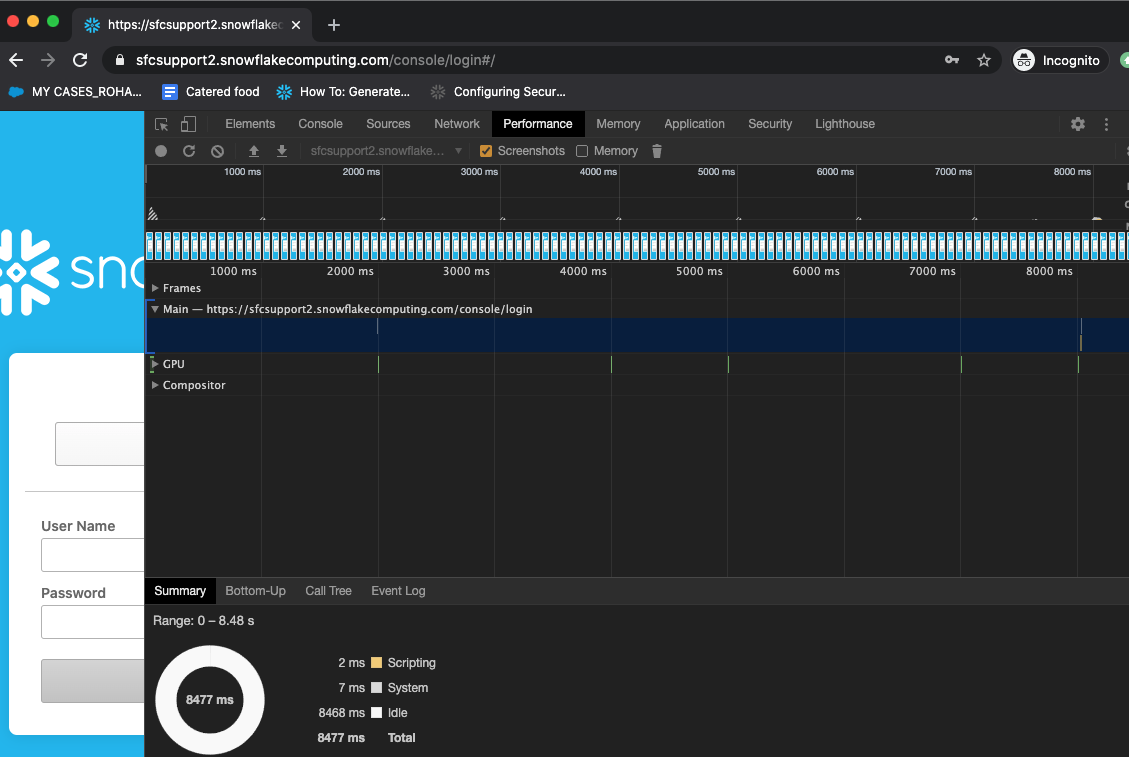
Task: Save the current performance profile
Action: 281,150
